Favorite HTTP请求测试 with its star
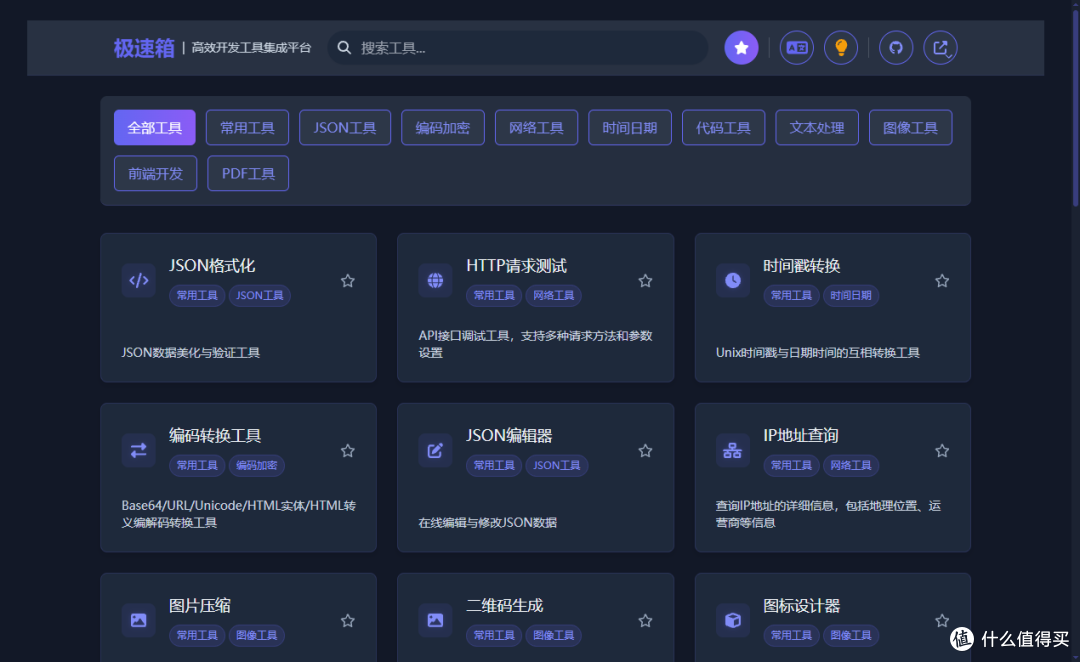1080x662 pixels. pyautogui.click(x=645, y=281)
